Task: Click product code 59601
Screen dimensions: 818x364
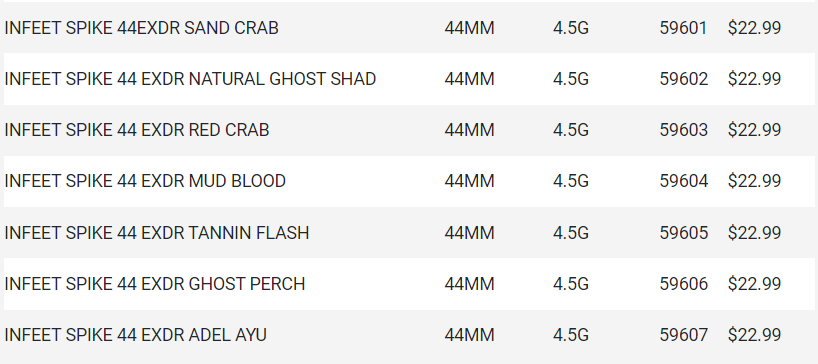Action: click(x=683, y=28)
